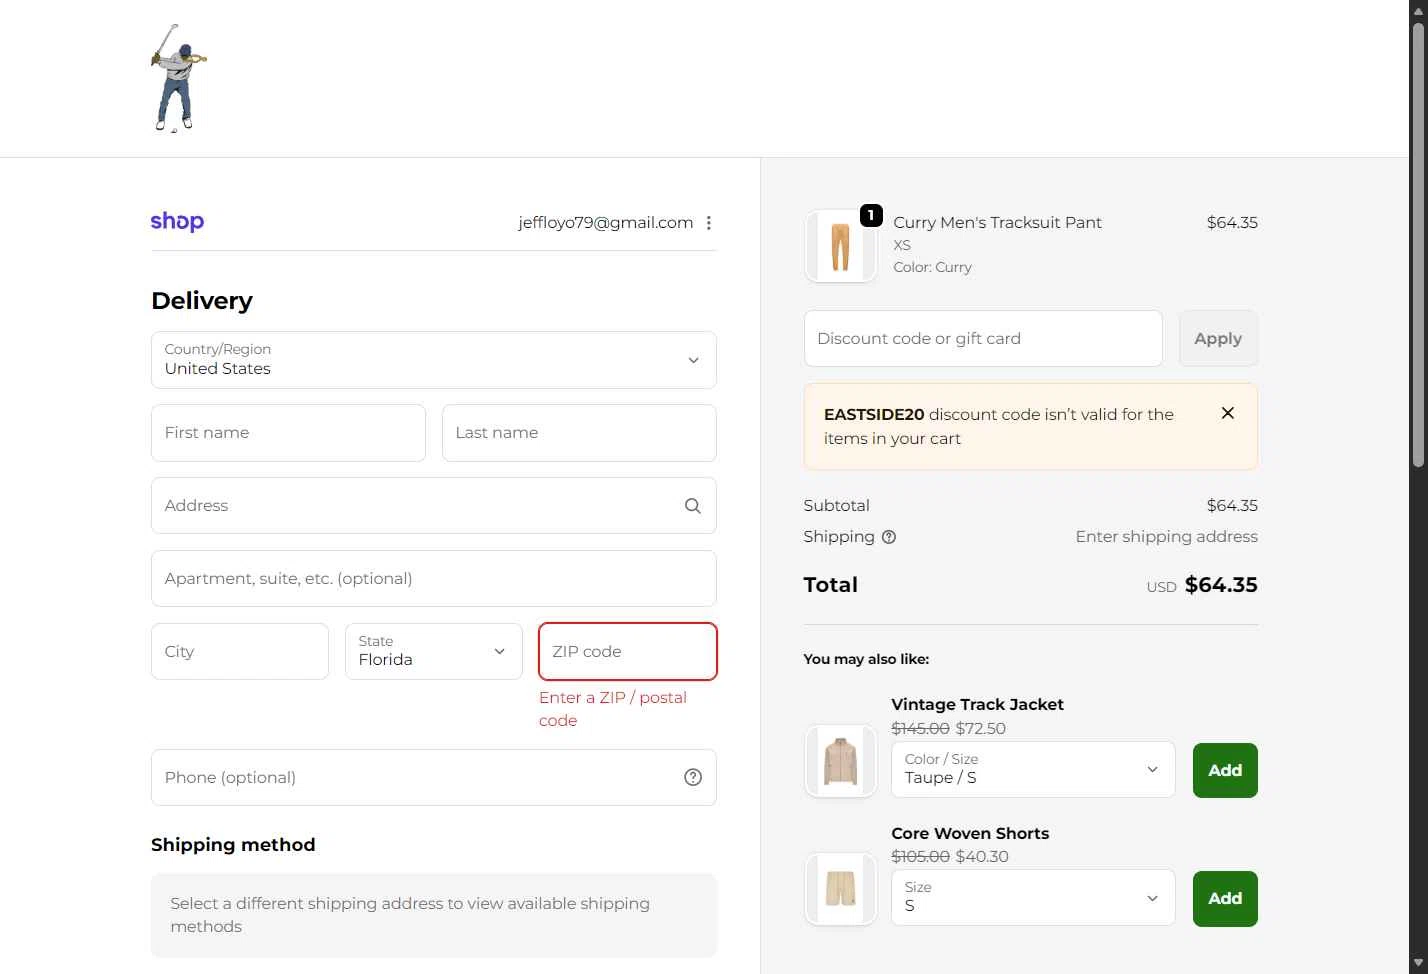Viewport: 1428px width, 974px height.
Task: Click the cart item quantity badge
Action: click(871, 215)
